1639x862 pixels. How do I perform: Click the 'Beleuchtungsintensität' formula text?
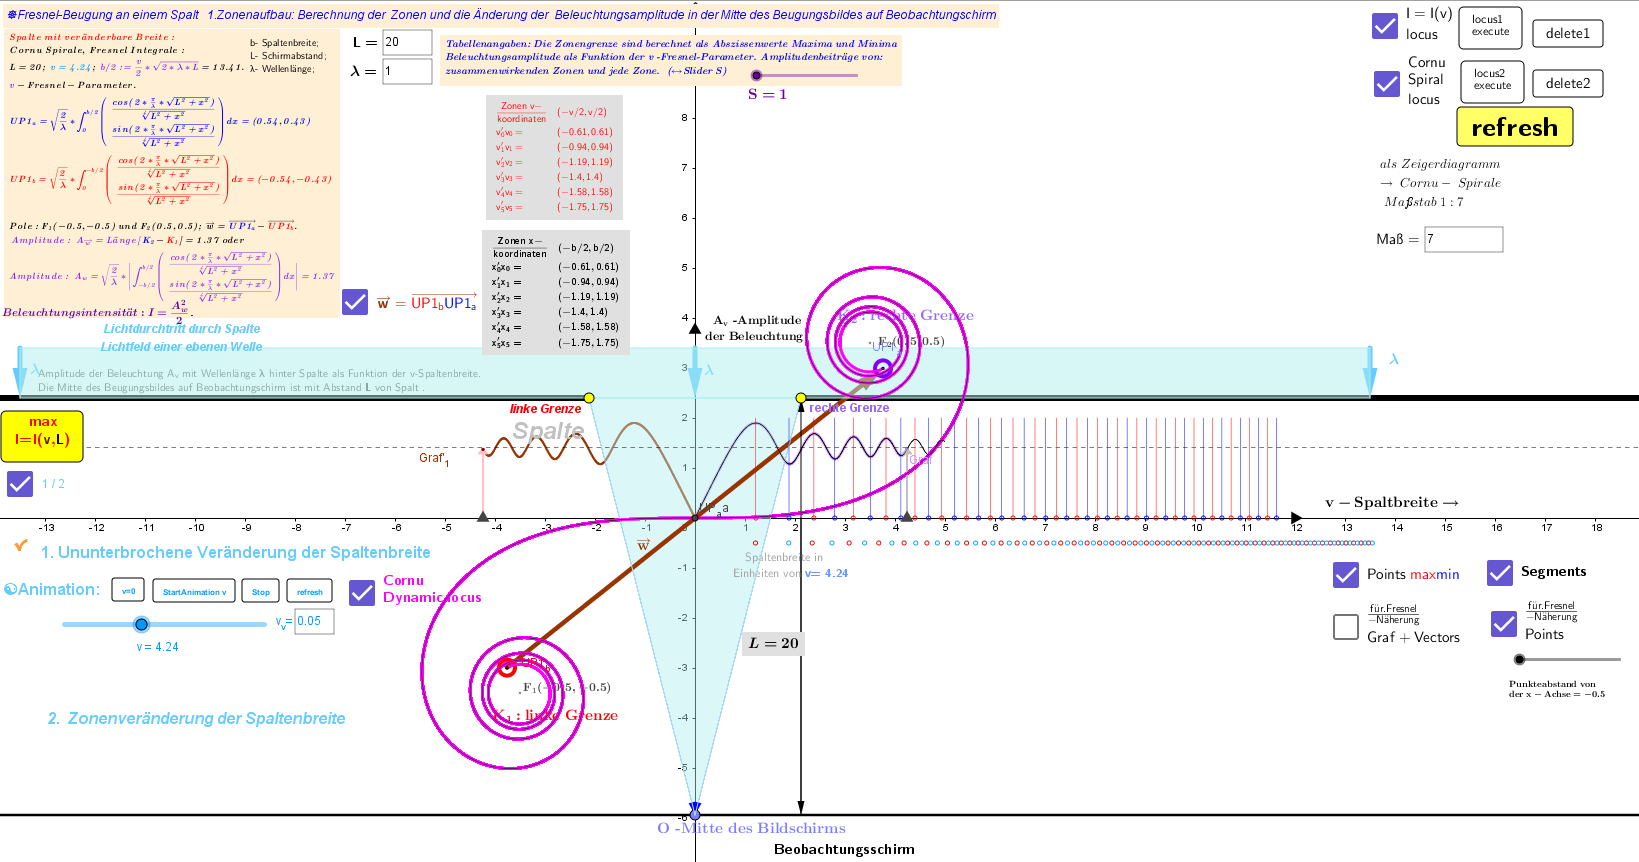pos(97,310)
